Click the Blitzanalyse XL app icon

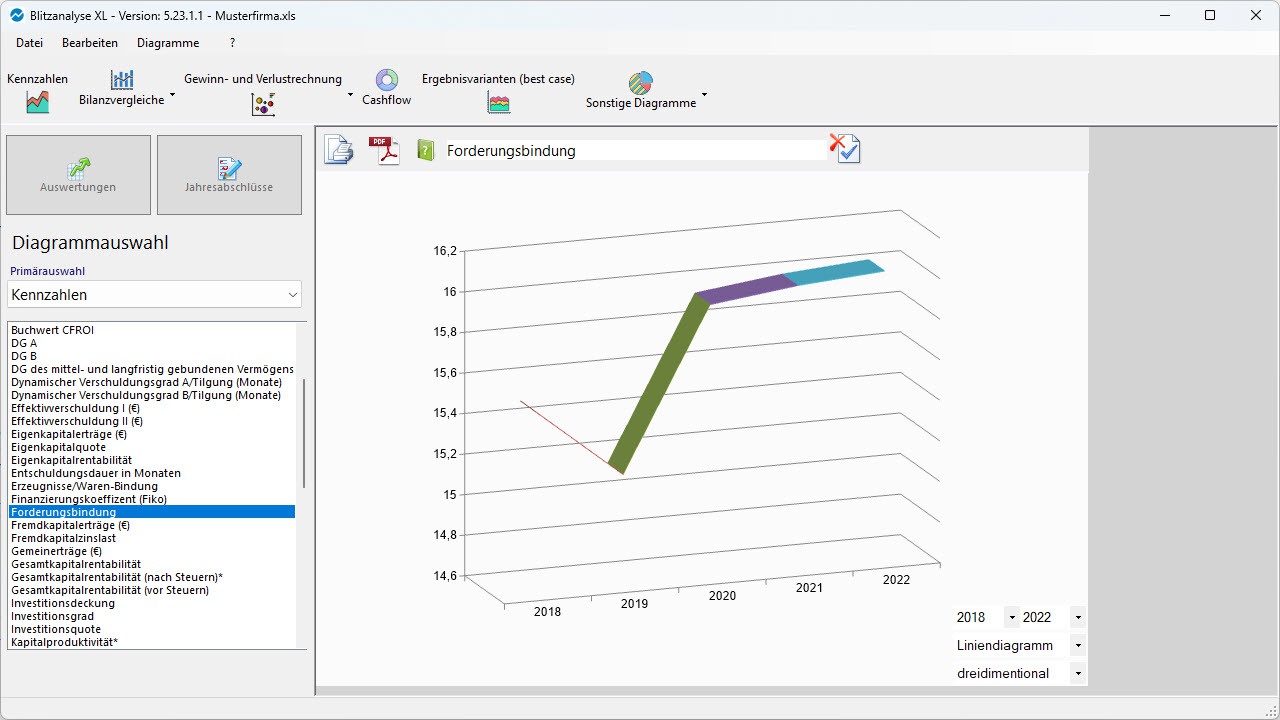pyautogui.click(x=16, y=16)
